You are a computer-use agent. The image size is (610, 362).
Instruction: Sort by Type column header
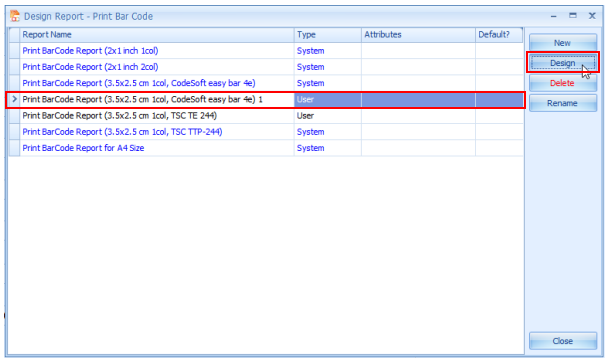pos(328,35)
